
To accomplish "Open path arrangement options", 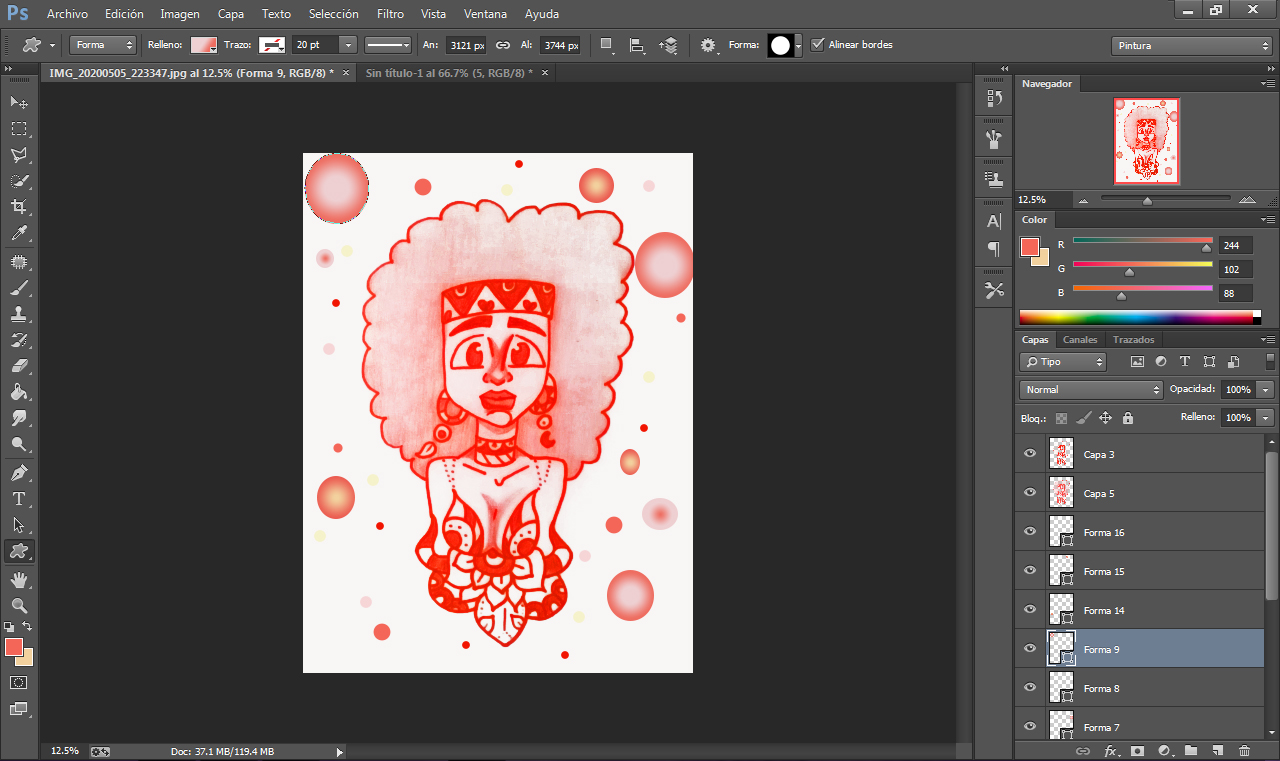I will click(x=669, y=45).
